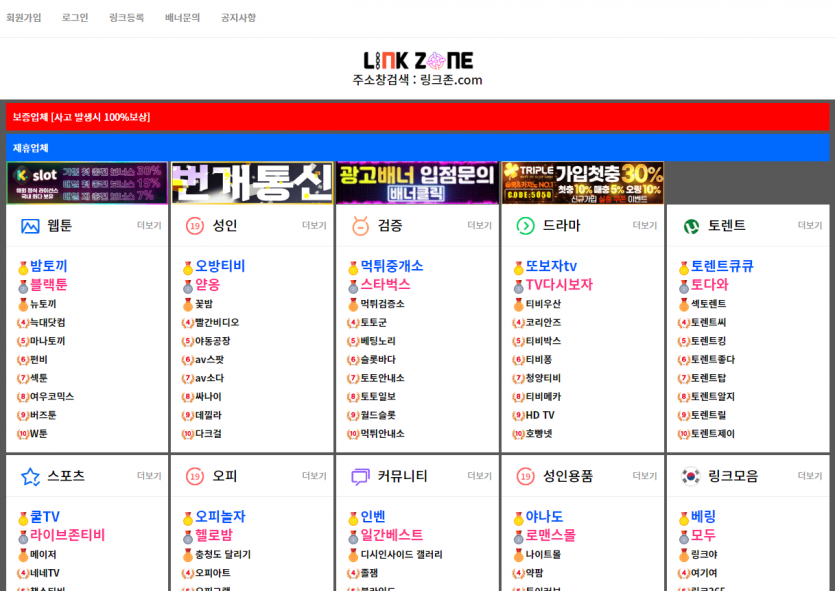
Task: Click the blue 제휴업체 bar
Action: click(x=418, y=148)
